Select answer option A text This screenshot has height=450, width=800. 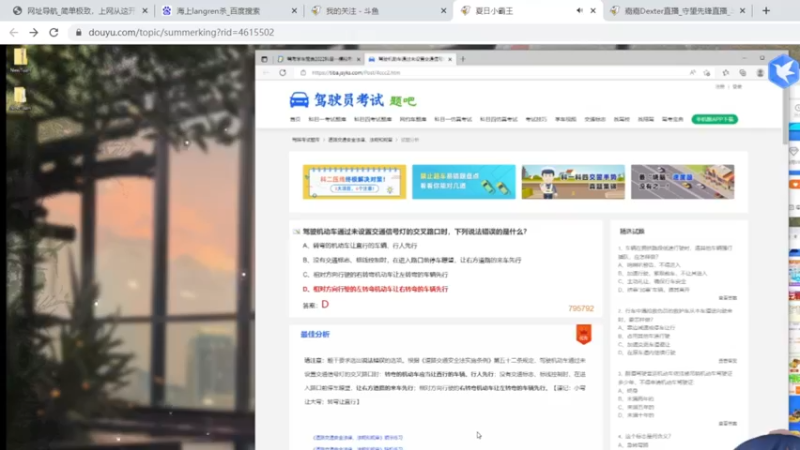(x=360, y=245)
